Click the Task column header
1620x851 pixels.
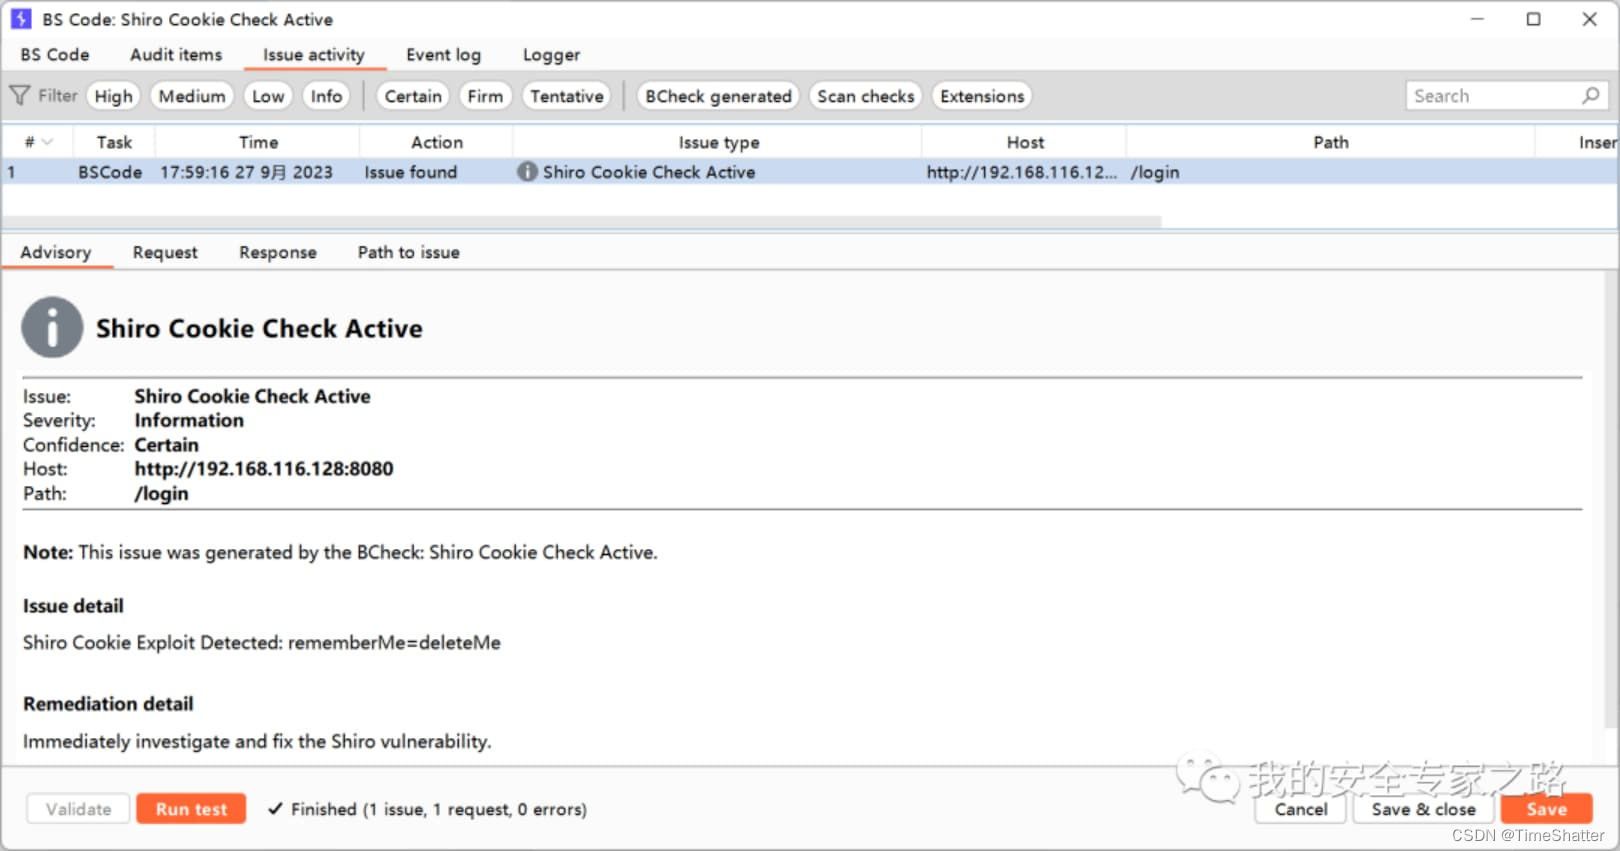[114, 142]
